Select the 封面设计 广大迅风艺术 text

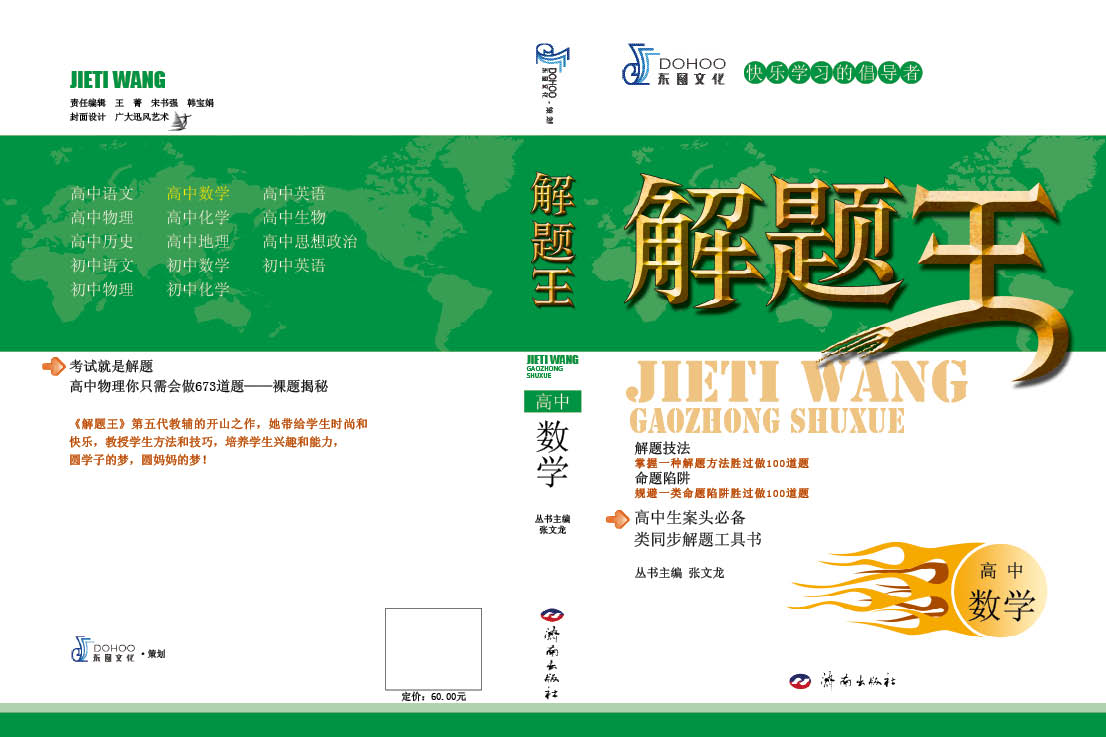(x=119, y=117)
